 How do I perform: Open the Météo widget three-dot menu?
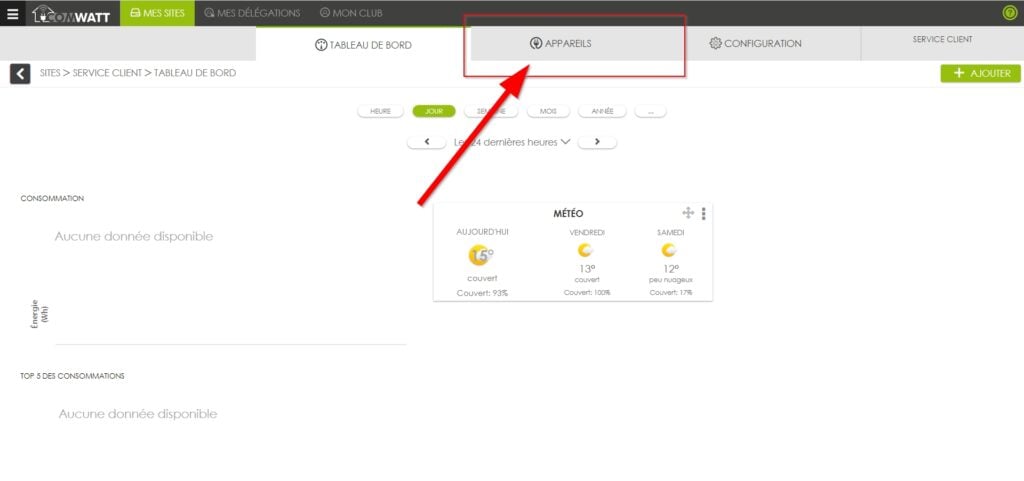[x=704, y=213]
